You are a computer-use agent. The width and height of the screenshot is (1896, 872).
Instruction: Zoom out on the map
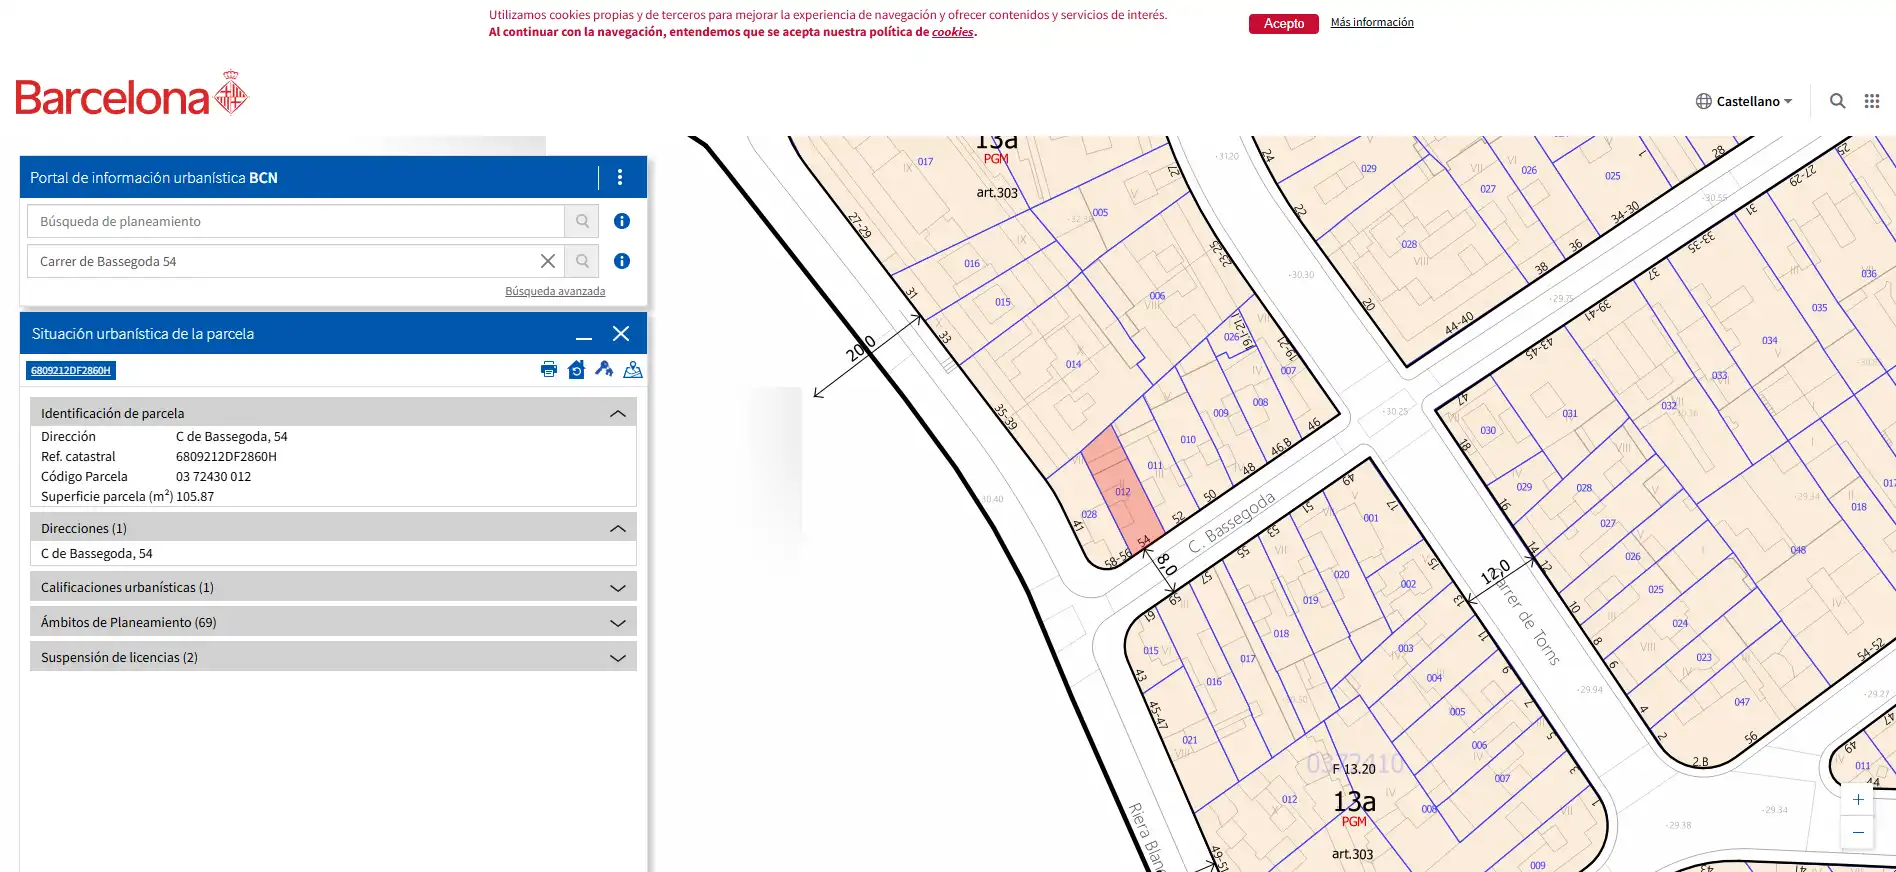pyautogui.click(x=1858, y=833)
